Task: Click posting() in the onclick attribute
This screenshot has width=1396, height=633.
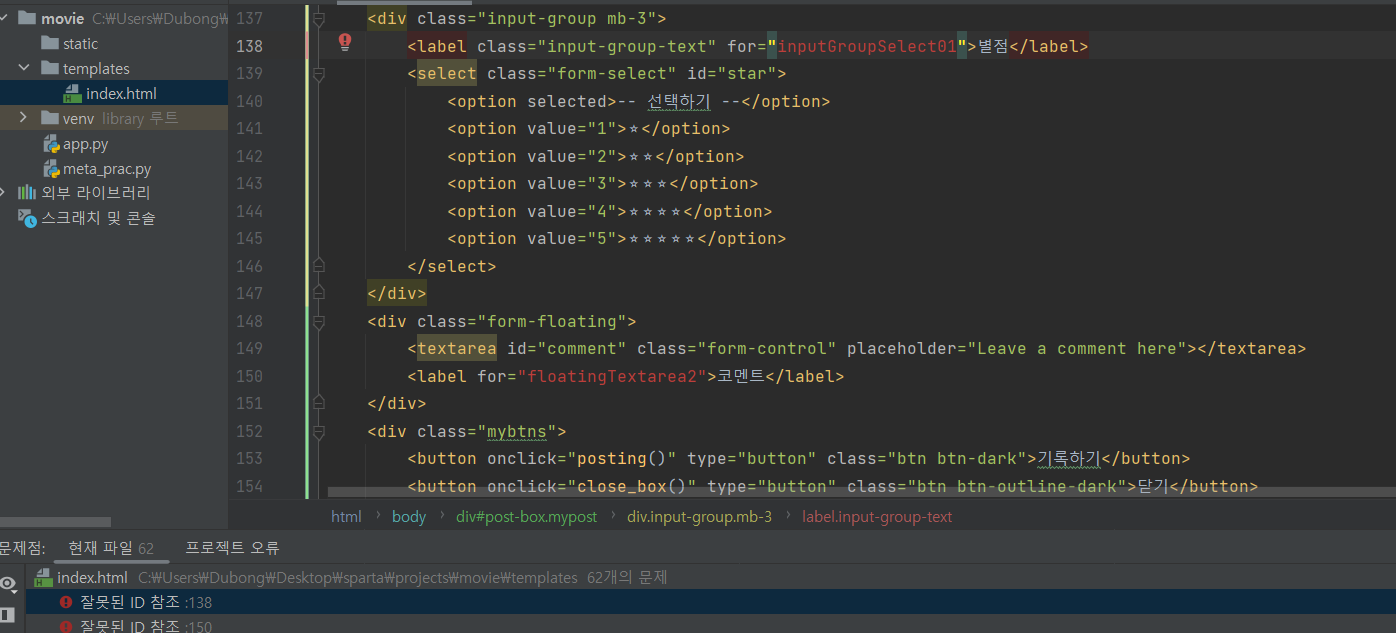Action: point(621,458)
